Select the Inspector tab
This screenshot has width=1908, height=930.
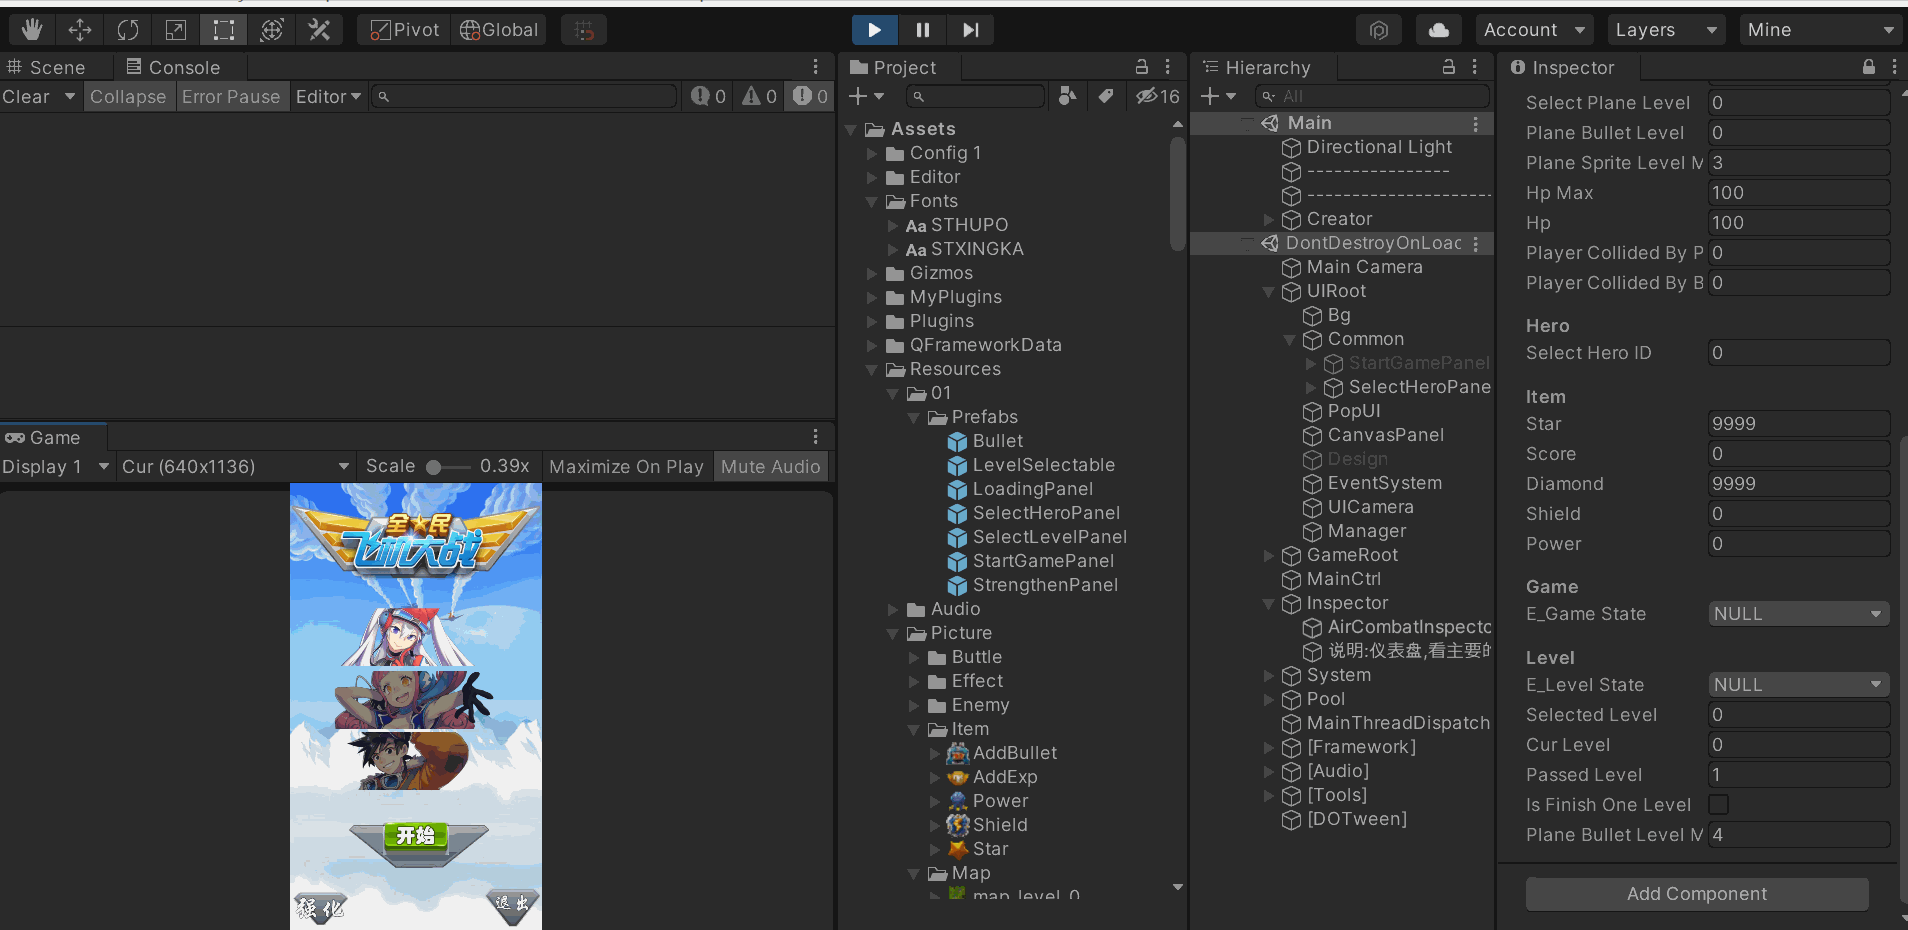pos(1562,67)
